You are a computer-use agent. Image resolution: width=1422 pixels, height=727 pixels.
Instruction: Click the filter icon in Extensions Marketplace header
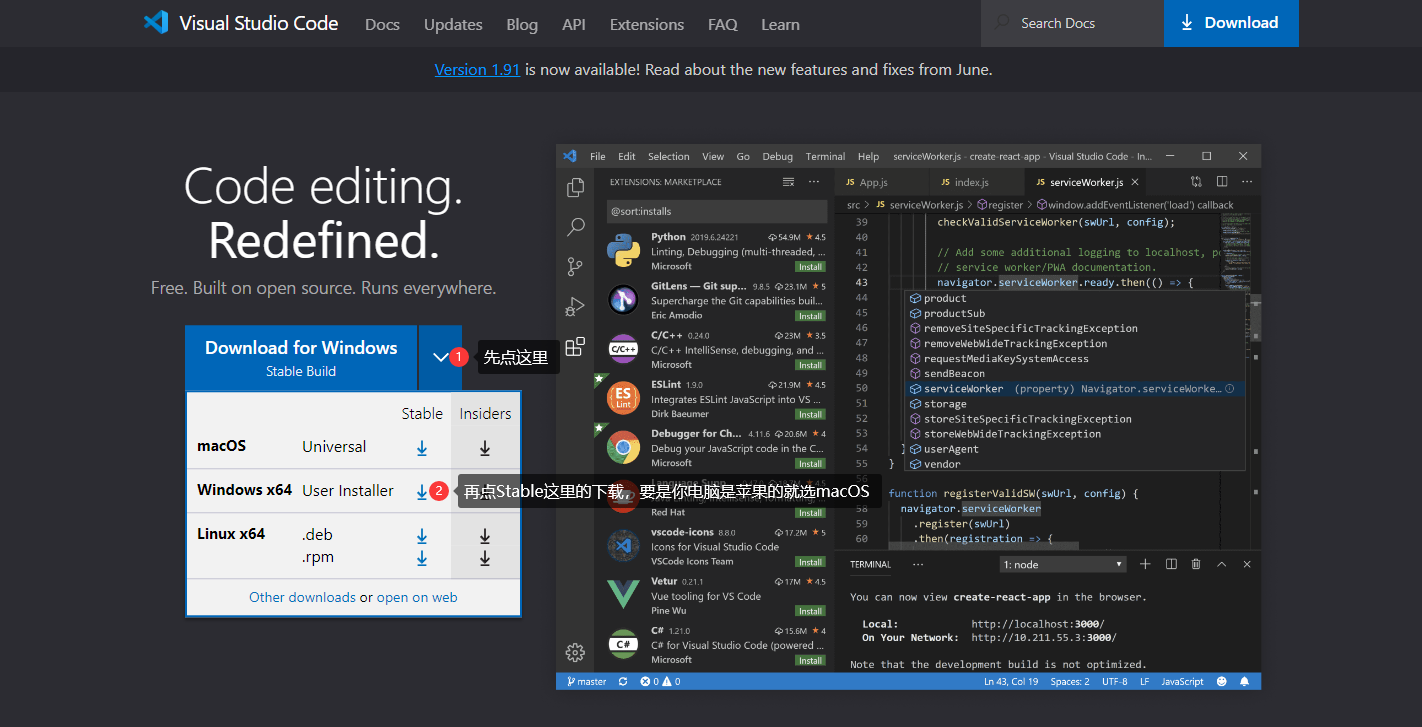[788, 182]
